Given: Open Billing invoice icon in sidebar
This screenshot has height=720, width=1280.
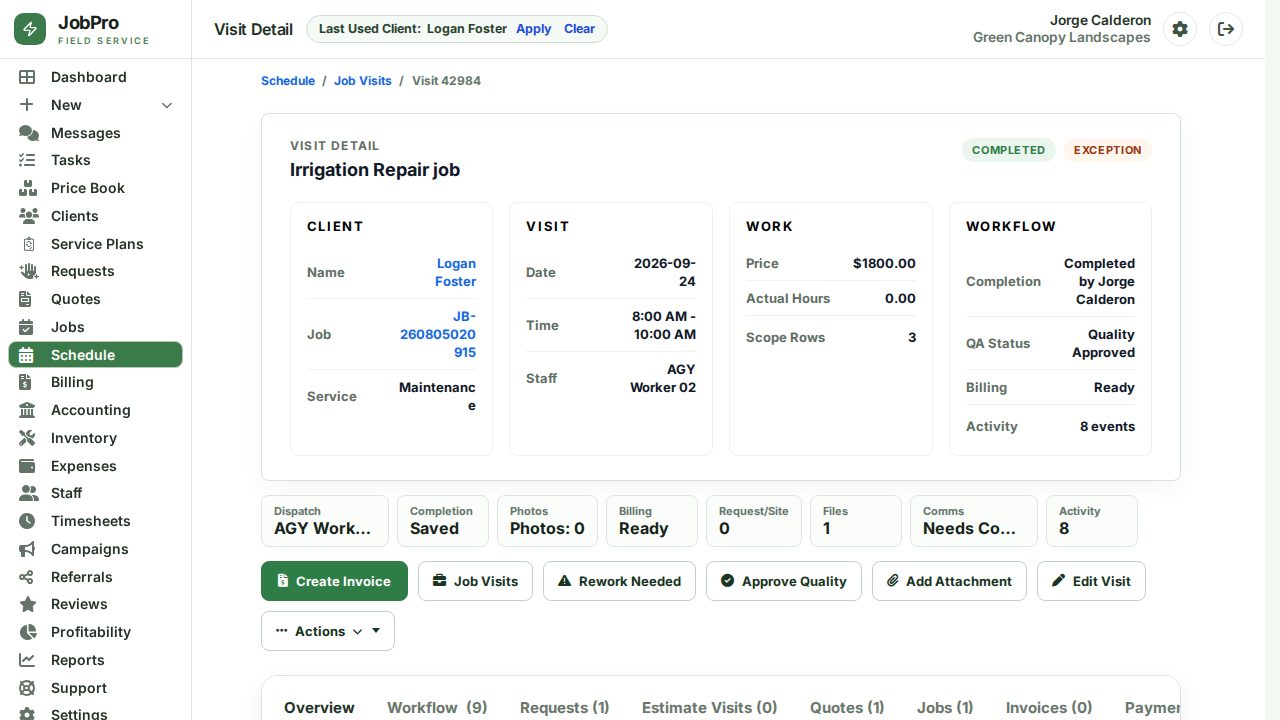Looking at the screenshot, I should tap(27, 382).
